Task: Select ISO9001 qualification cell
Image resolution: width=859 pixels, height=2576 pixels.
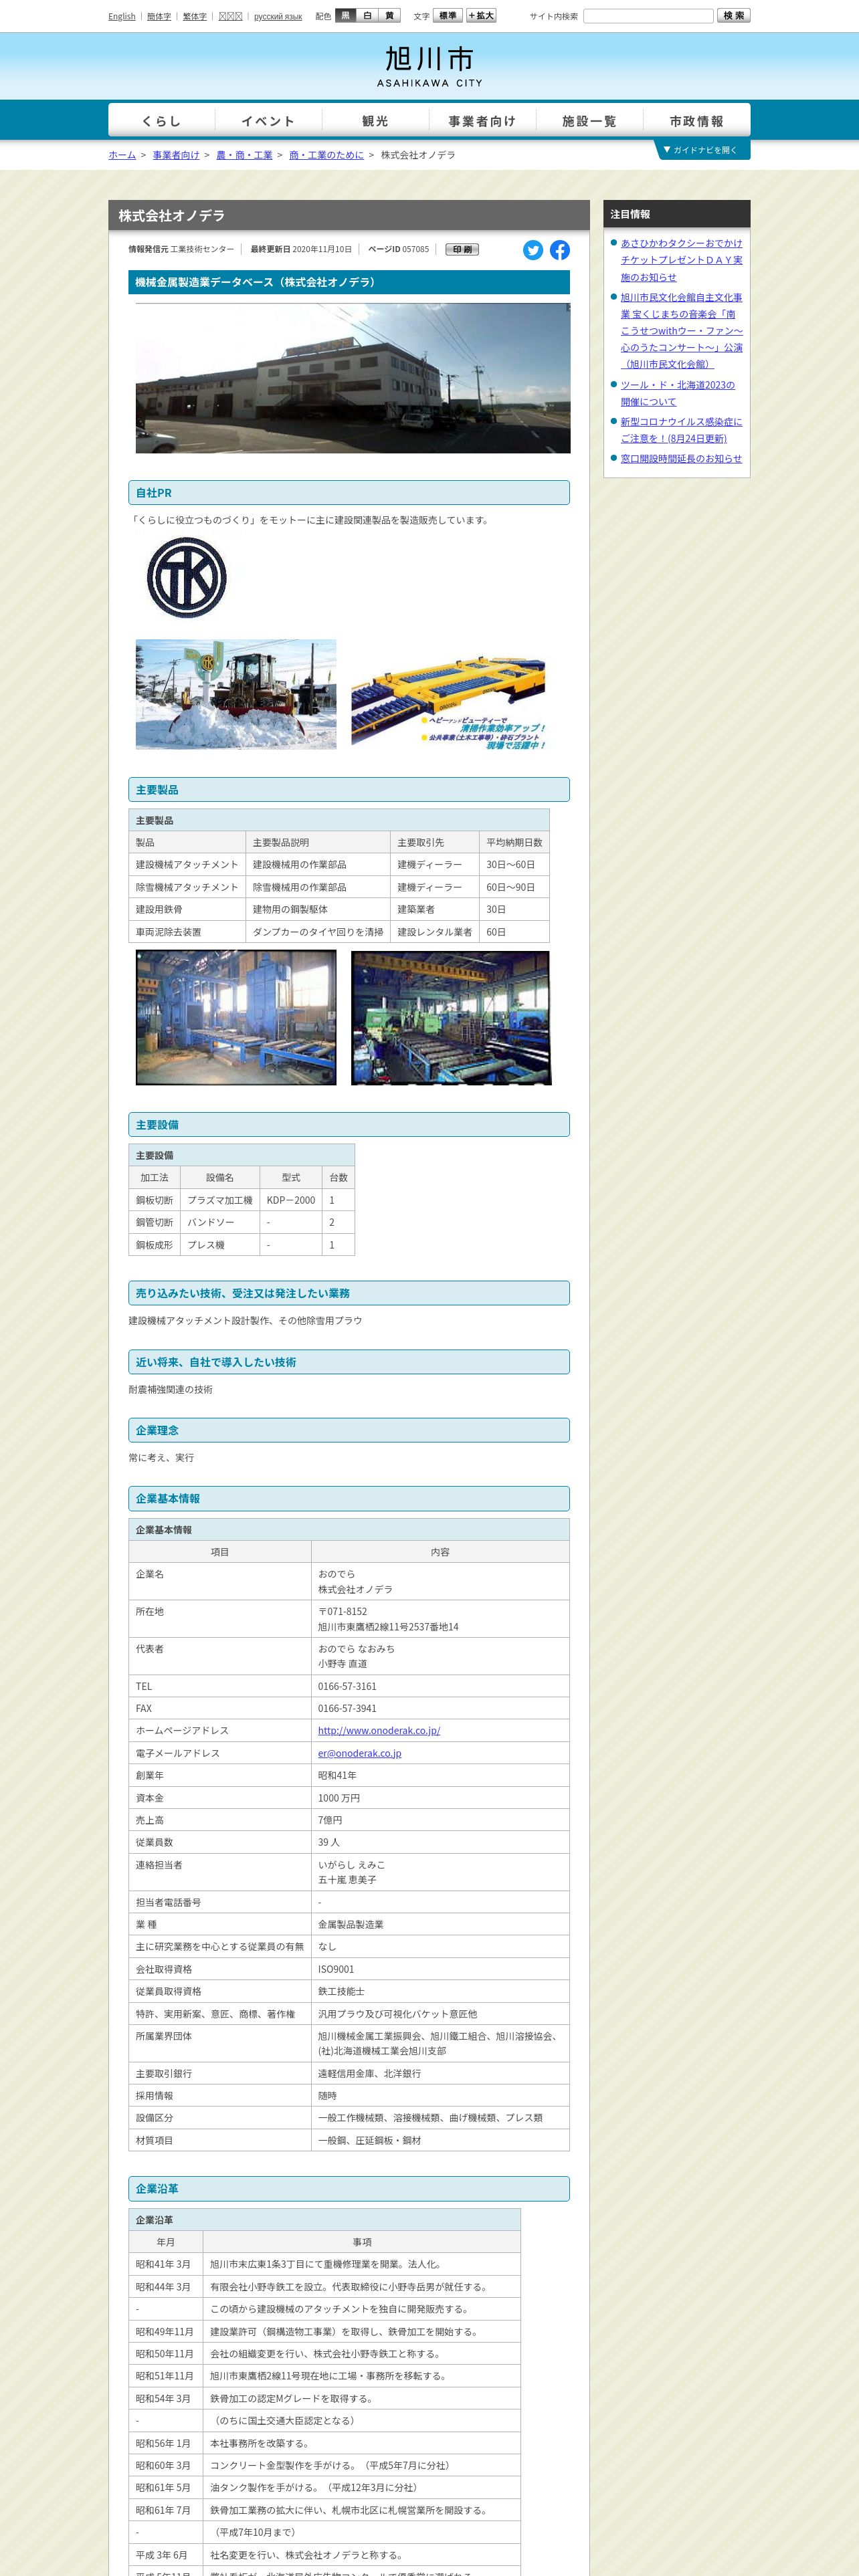Action: [440, 1969]
